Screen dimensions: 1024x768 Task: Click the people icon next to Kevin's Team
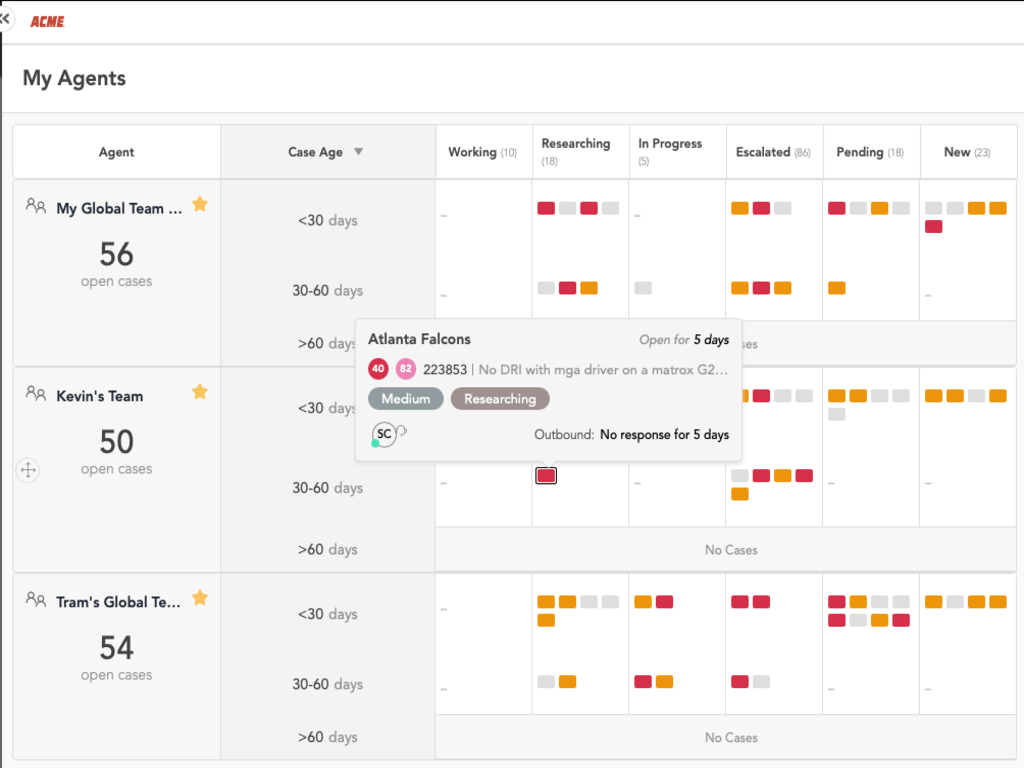click(x=36, y=394)
